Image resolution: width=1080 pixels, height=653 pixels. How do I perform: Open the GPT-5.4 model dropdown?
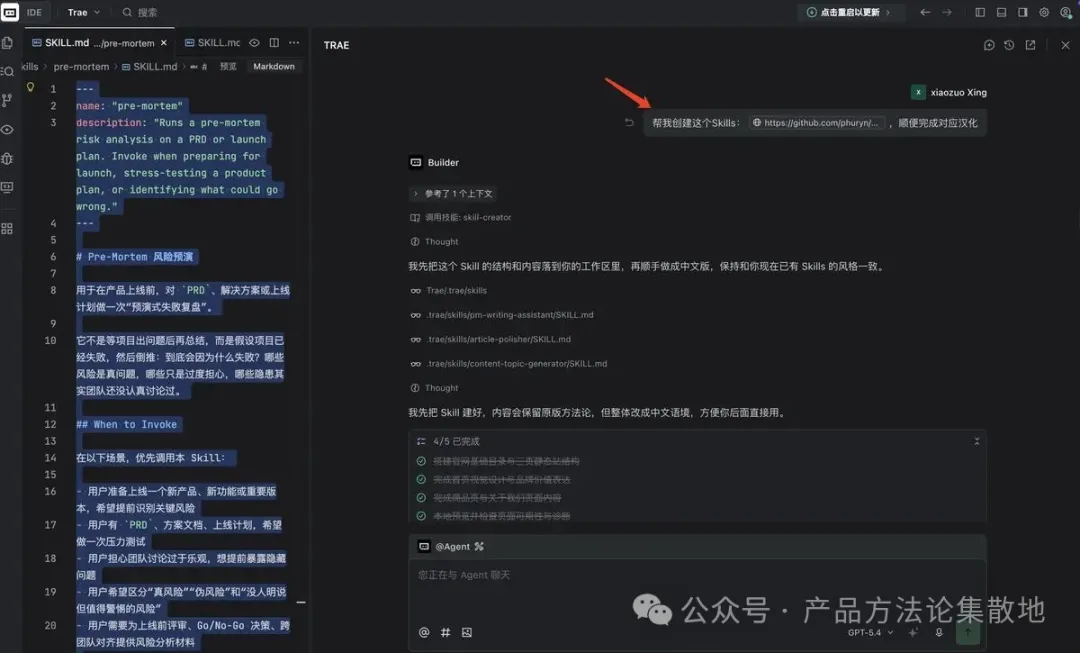coord(870,632)
